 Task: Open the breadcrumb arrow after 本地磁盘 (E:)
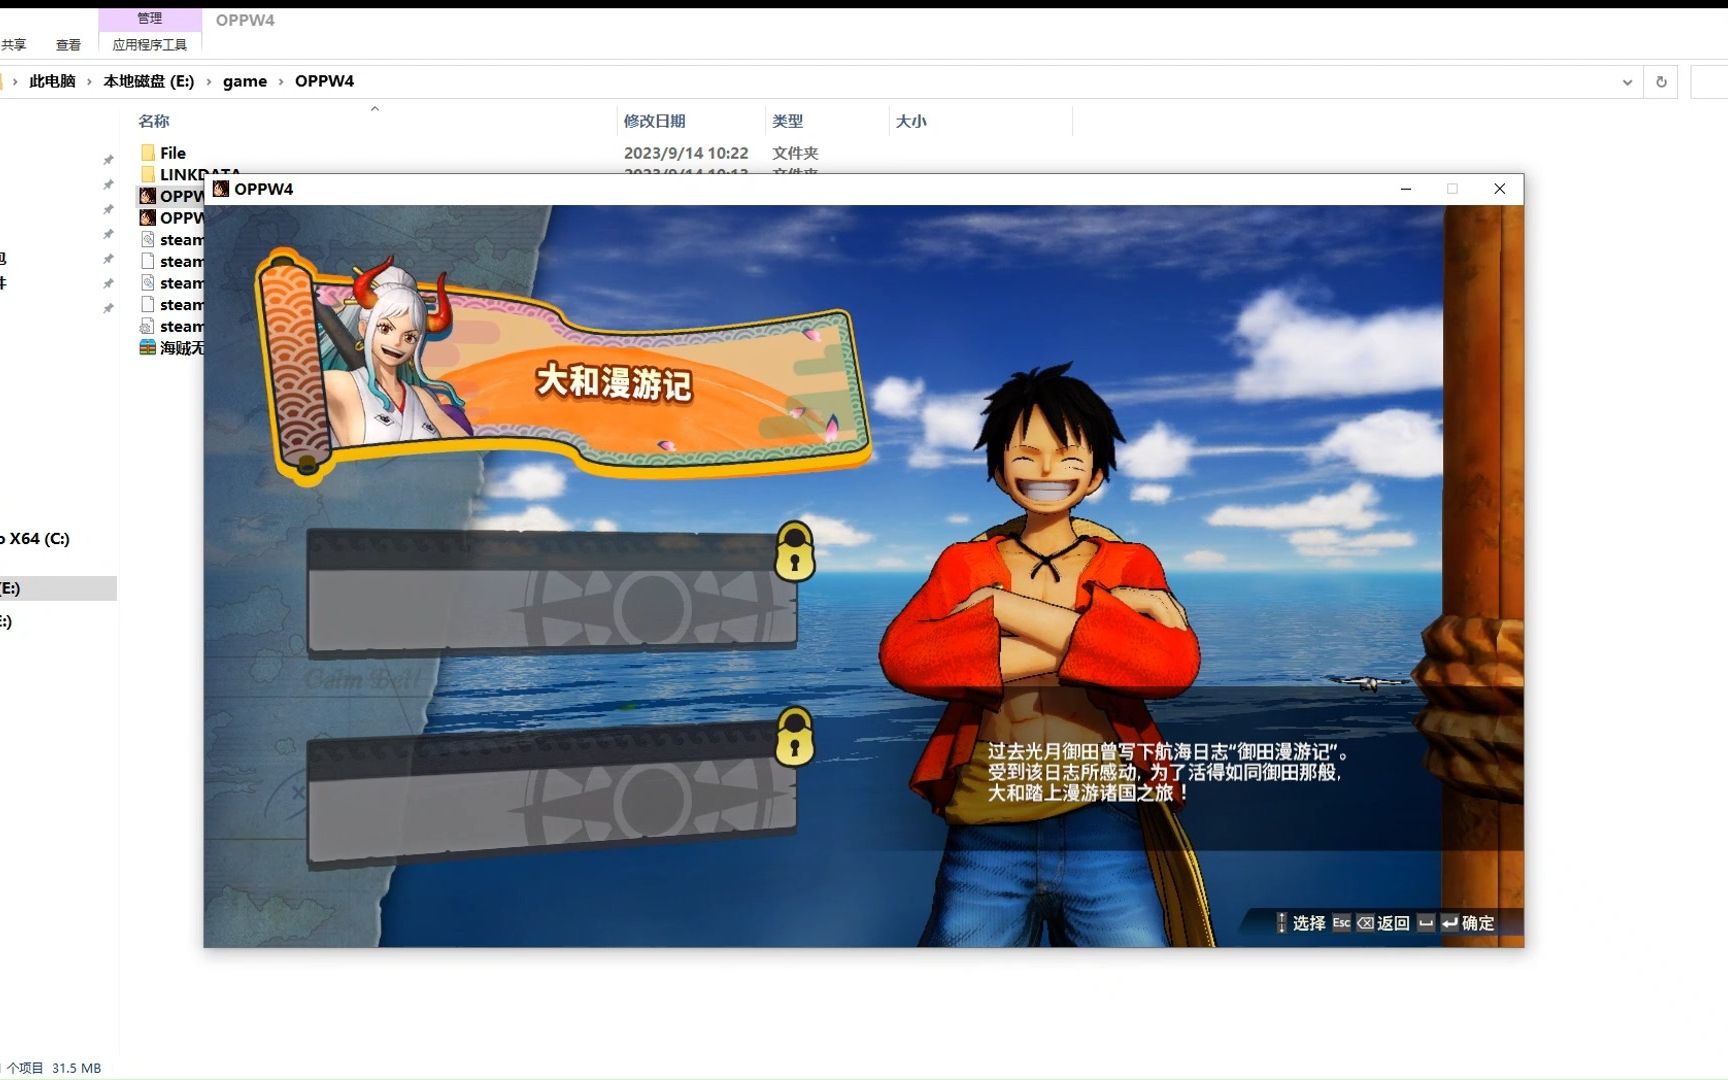pyautogui.click(x=209, y=81)
